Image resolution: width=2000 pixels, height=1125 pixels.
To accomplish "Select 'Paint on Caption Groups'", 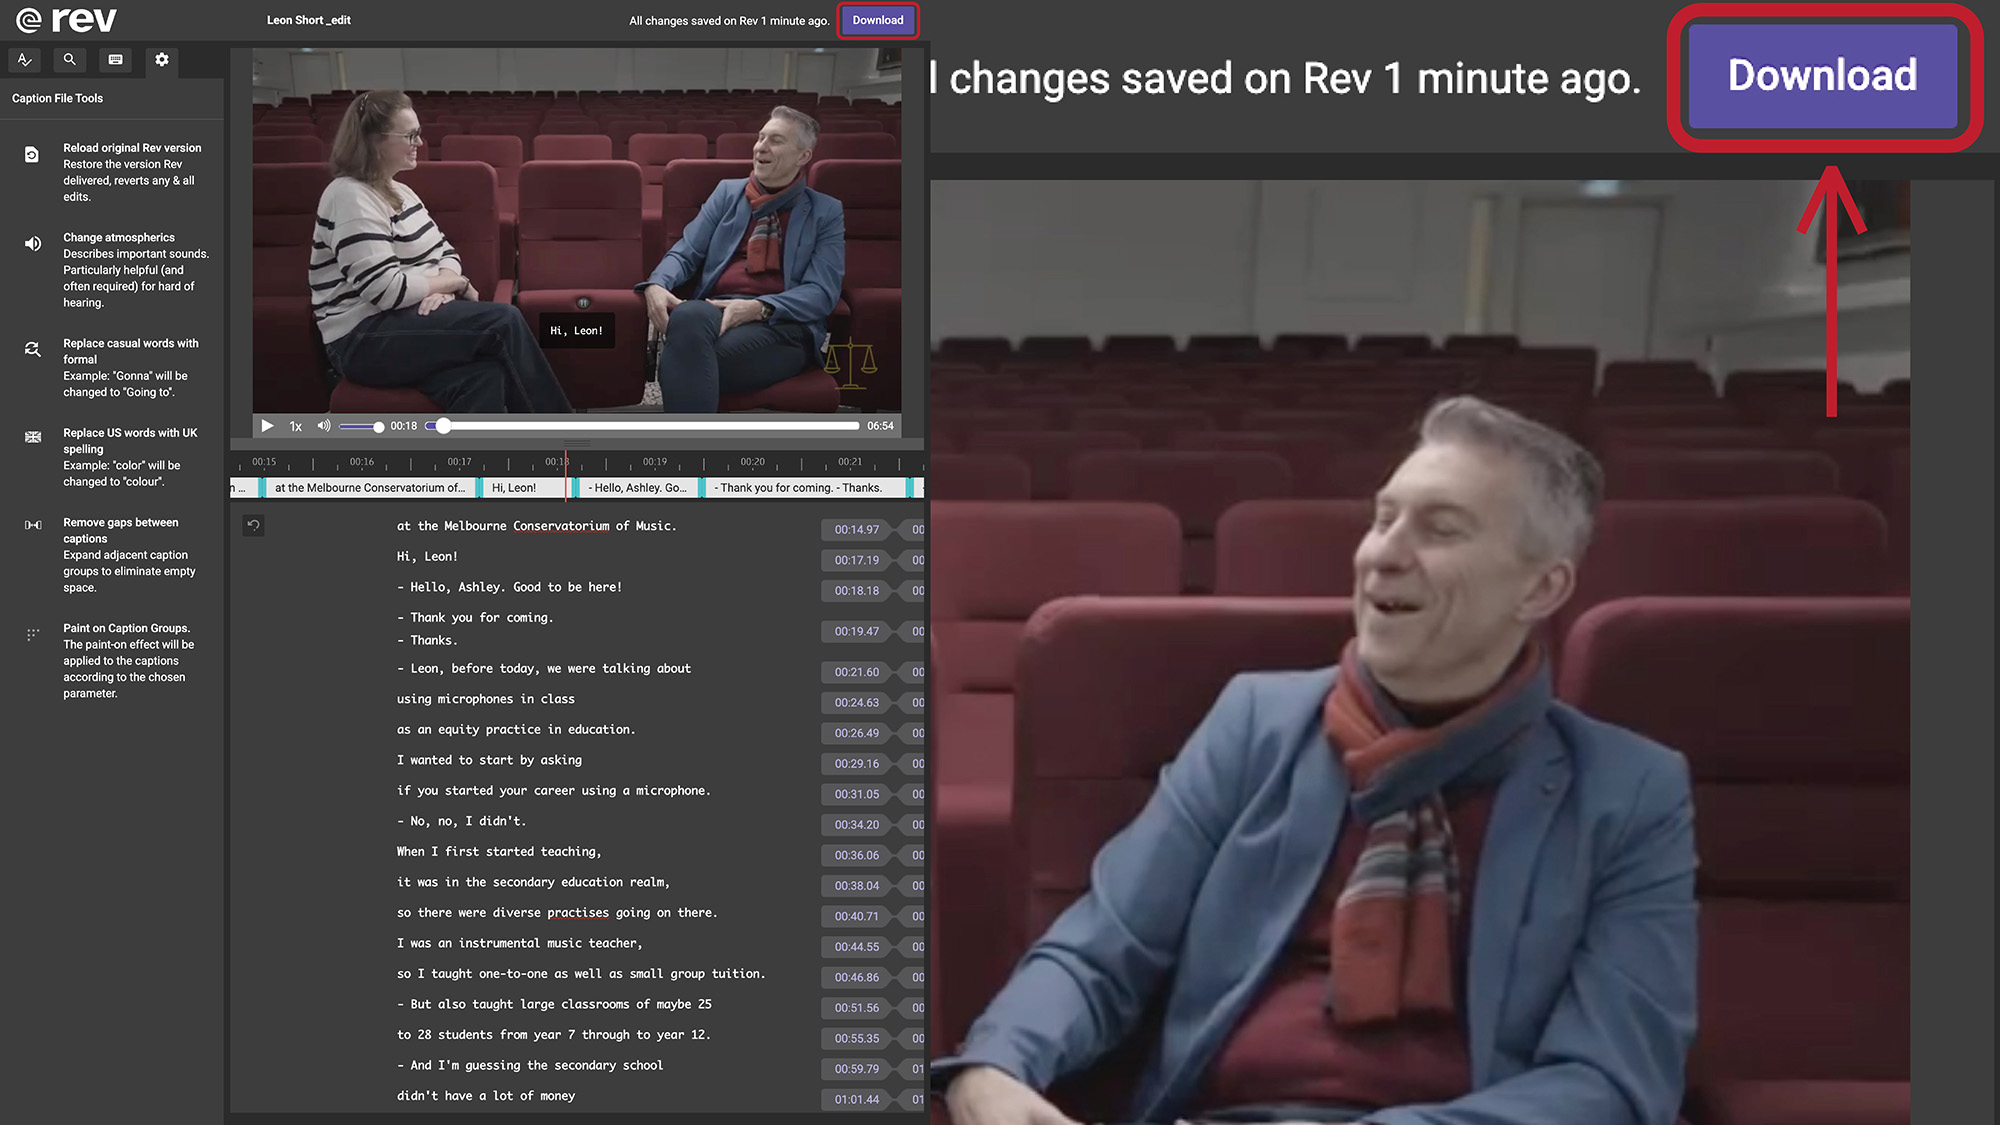I will click(x=128, y=661).
